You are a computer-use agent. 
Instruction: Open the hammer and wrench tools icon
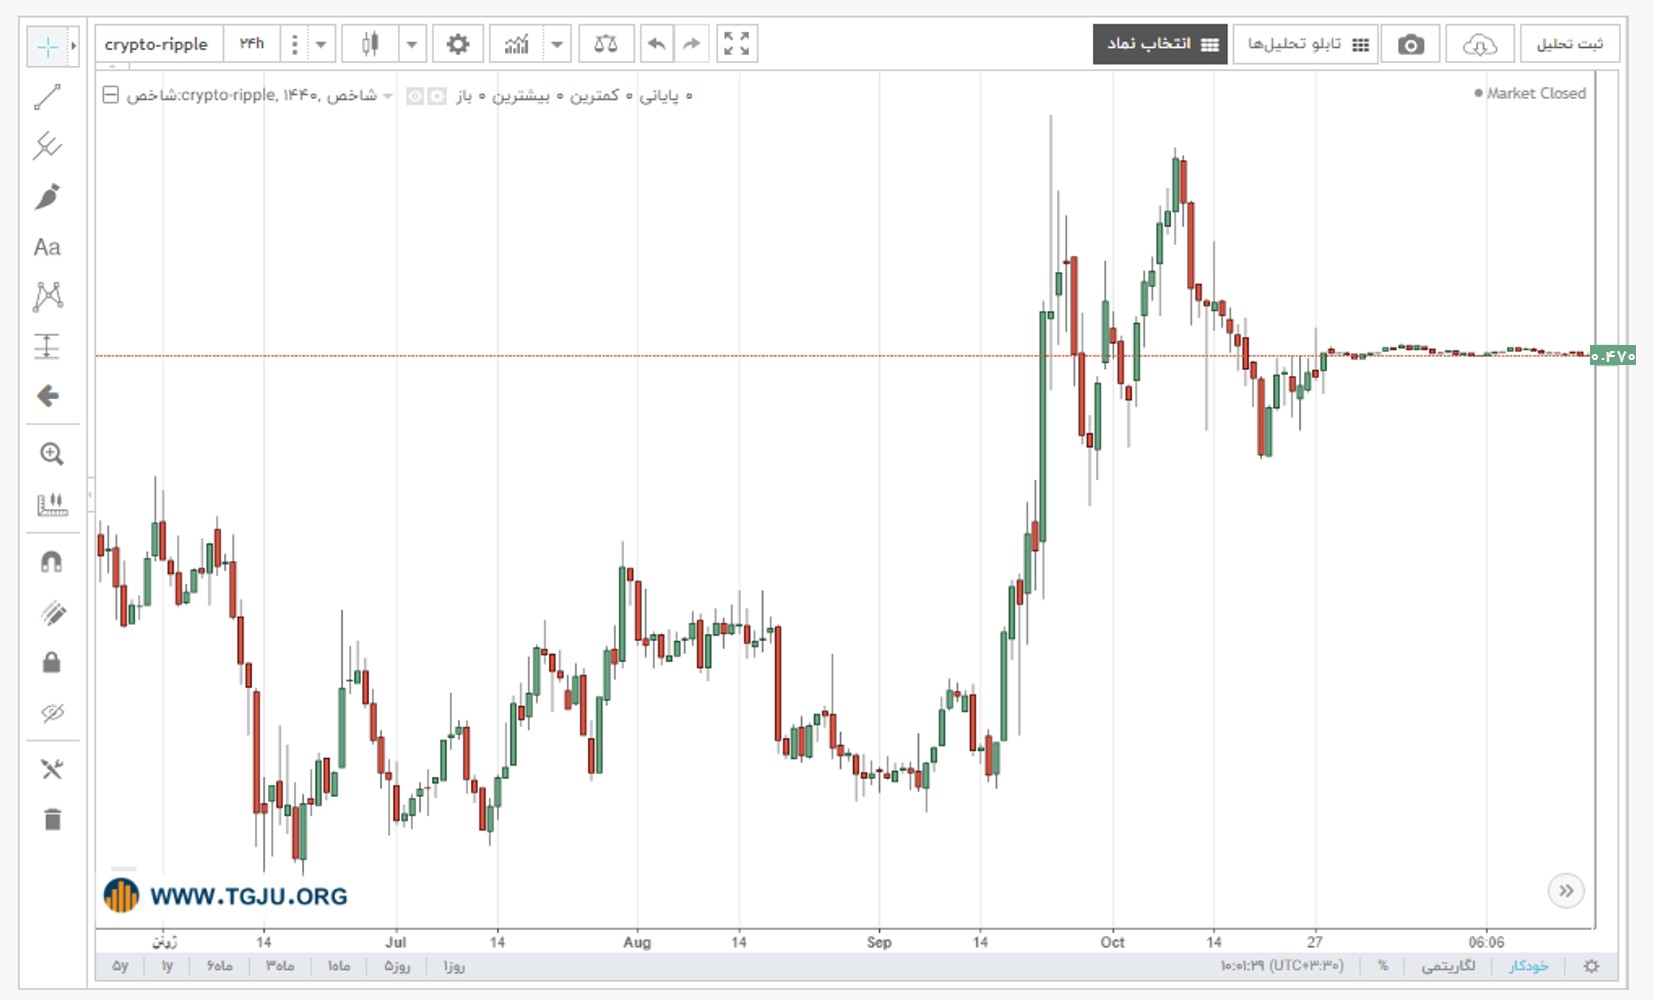(x=52, y=769)
